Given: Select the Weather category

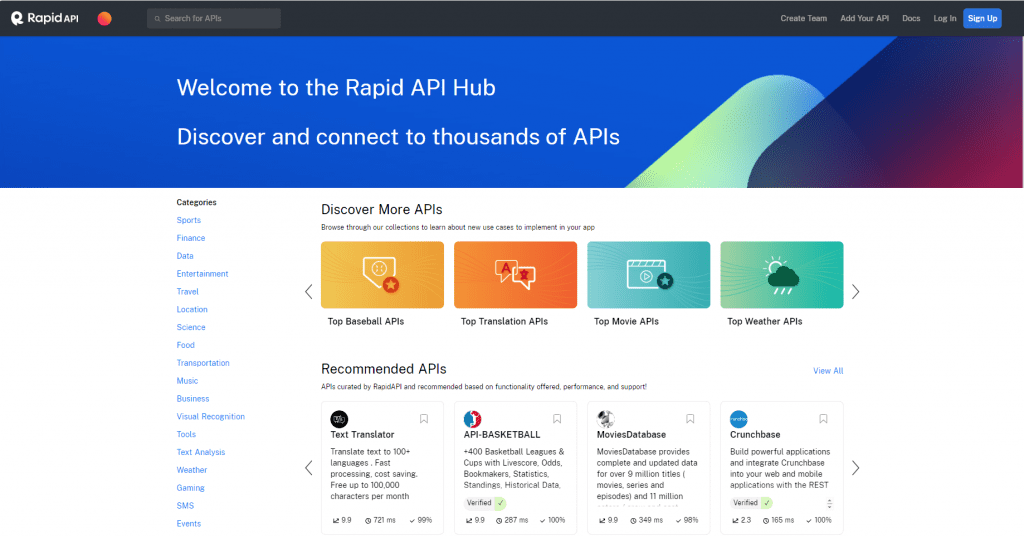Looking at the screenshot, I should (x=192, y=470).
